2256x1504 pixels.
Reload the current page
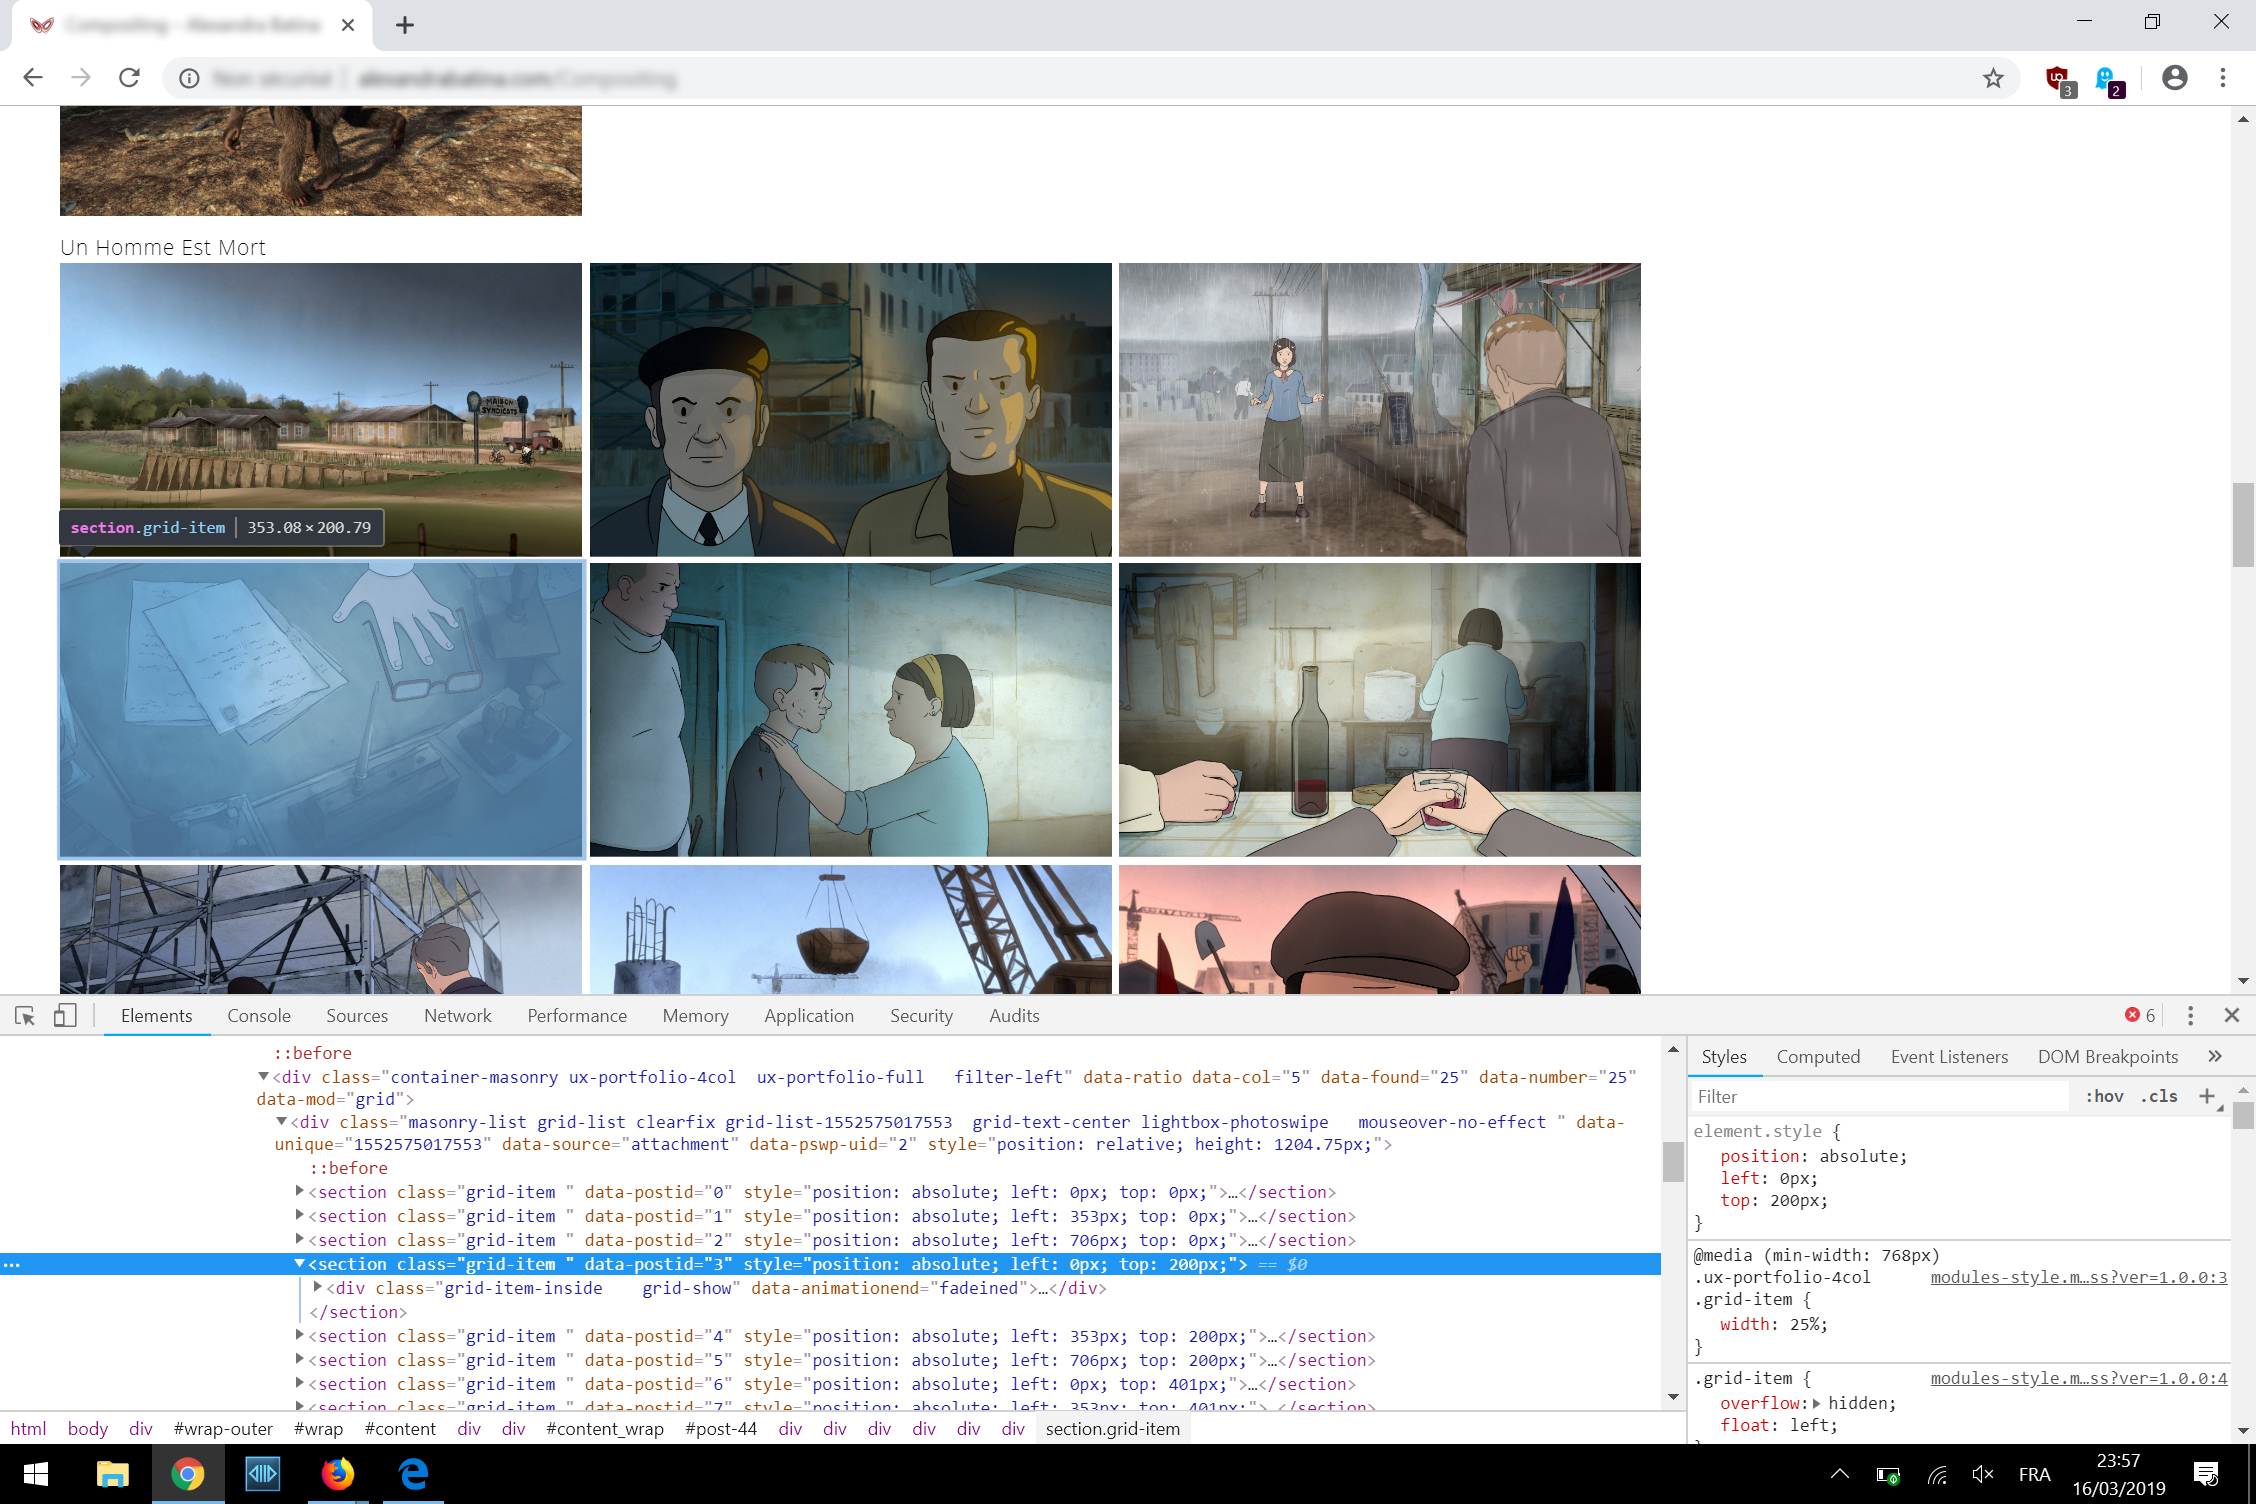point(129,78)
